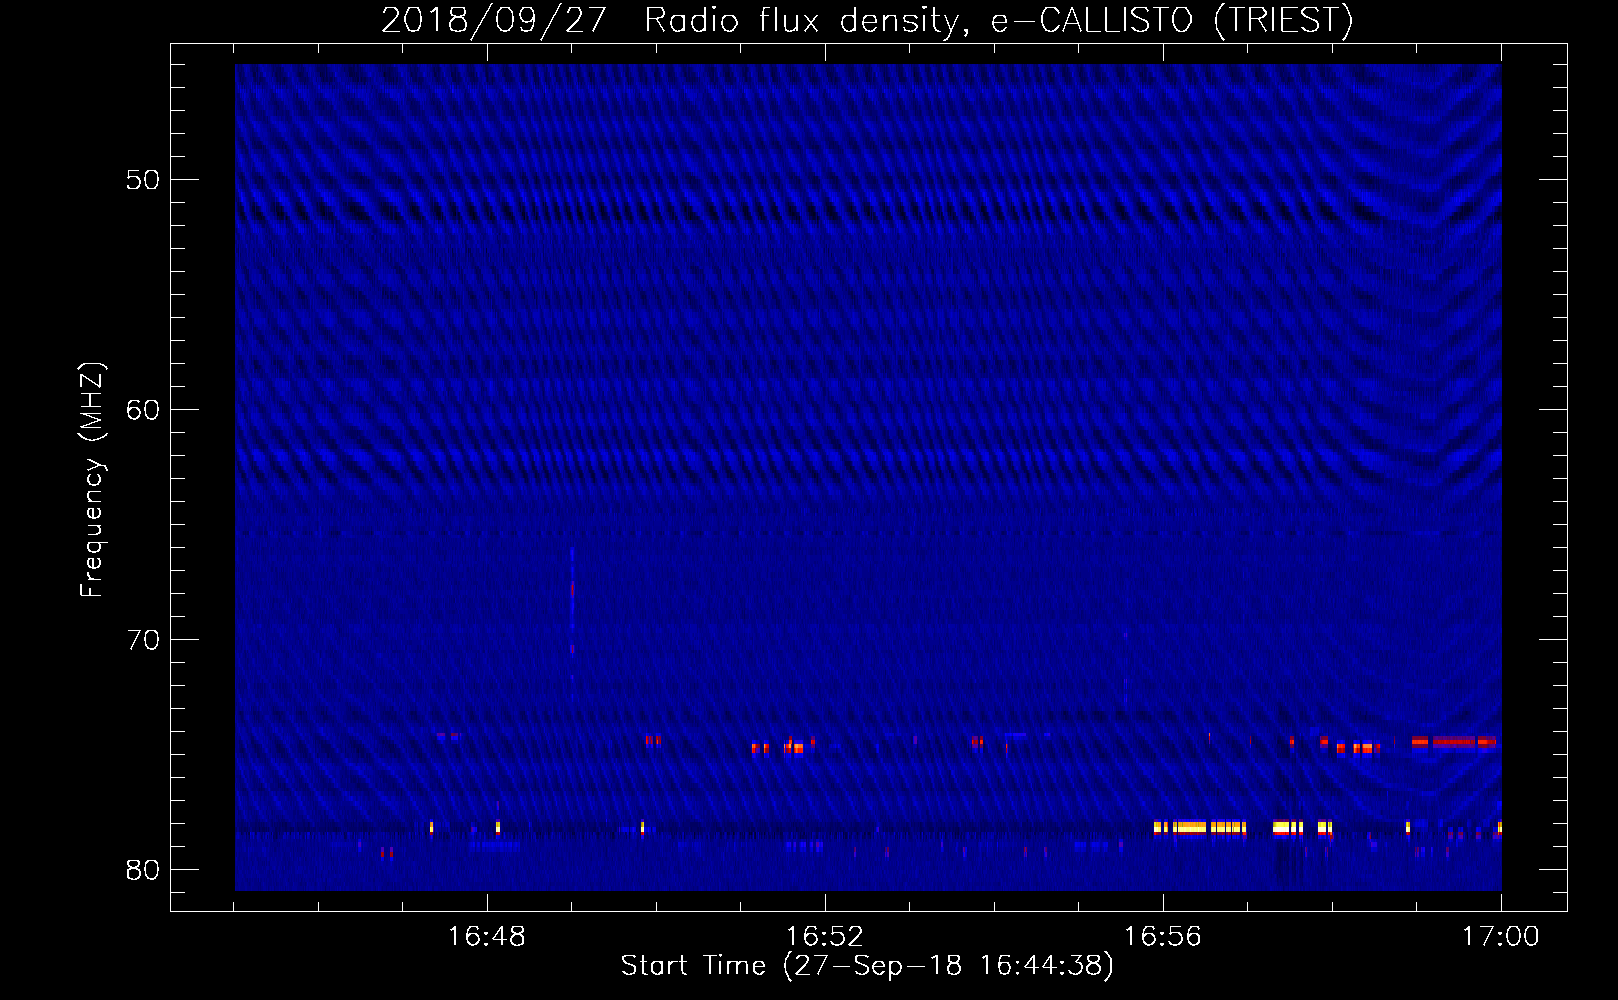The image size is (1618, 1000).
Task: Click the bright yellow burst near 16:56 at 78 MHz
Action: (1200, 827)
